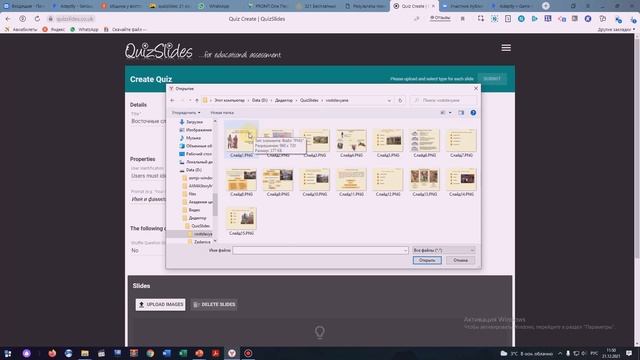640x360 pixels.
Task: Open the Windows Start menu
Action: (x=8, y=353)
